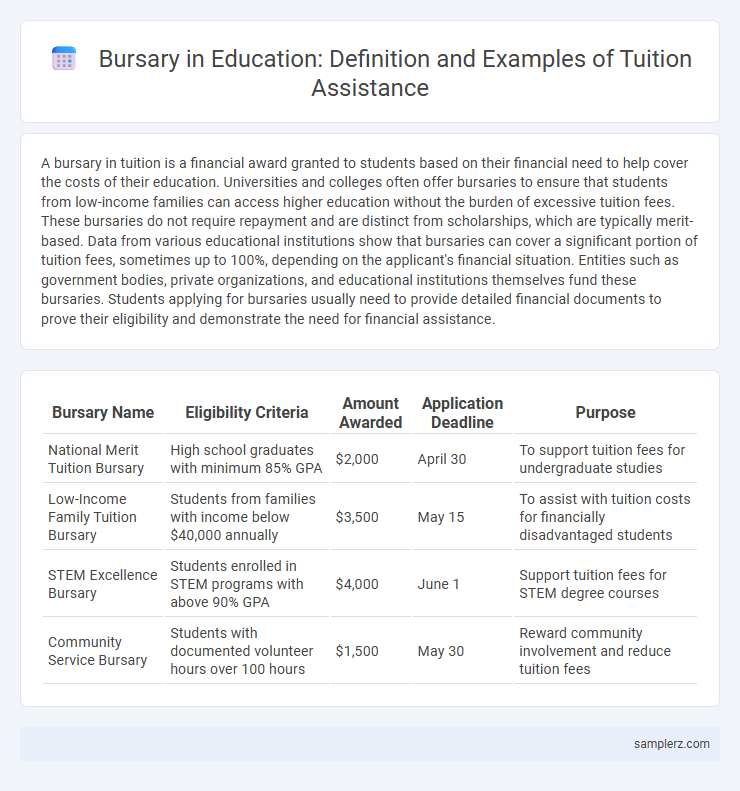Select the 'Eligibility Criteria' column header
The width and height of the screenshot is (740, 791).
click(x=247, y=413)
